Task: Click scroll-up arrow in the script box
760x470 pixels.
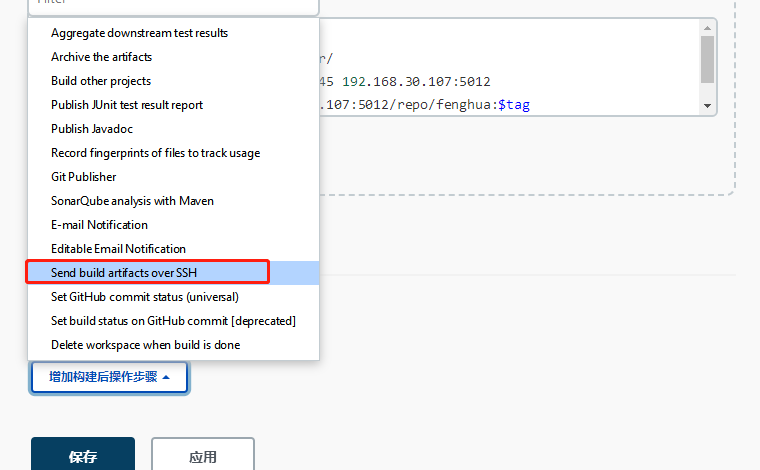Action: pos(707,28)
